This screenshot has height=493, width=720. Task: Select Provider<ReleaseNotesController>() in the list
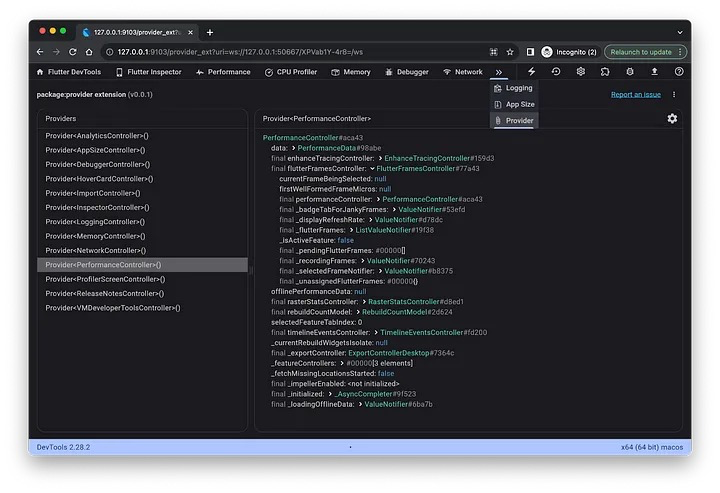142,294
